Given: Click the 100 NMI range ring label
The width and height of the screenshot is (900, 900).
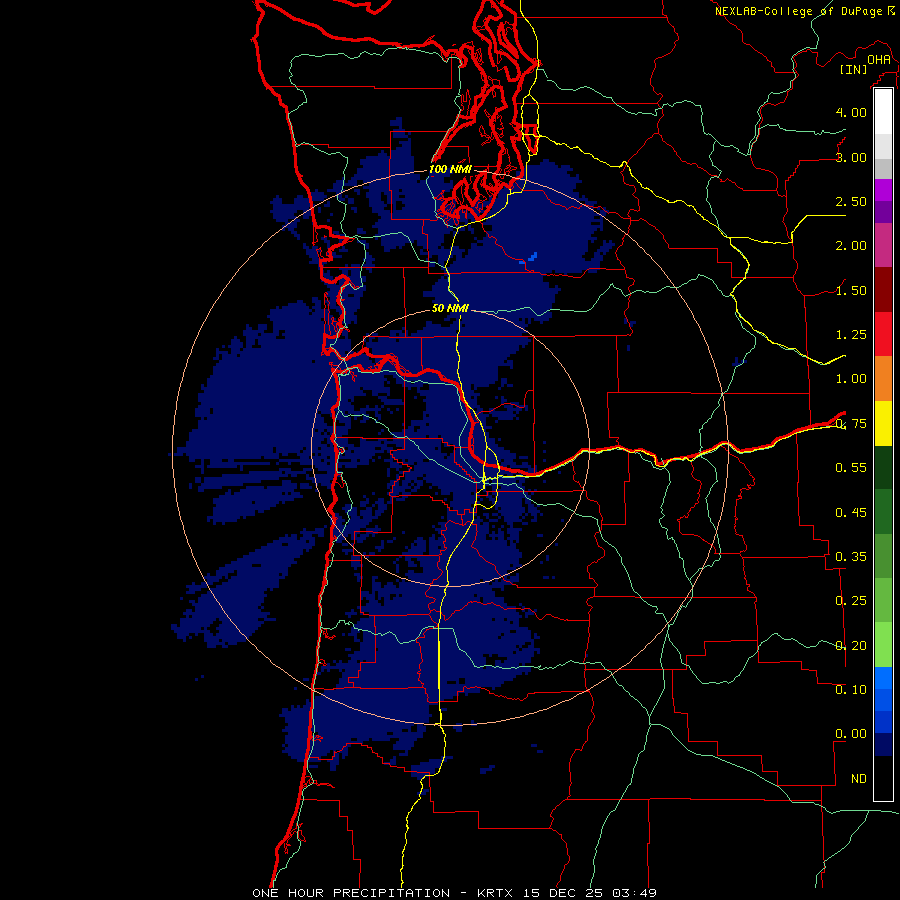Looking at the screenshot, I should coord(450,169).
